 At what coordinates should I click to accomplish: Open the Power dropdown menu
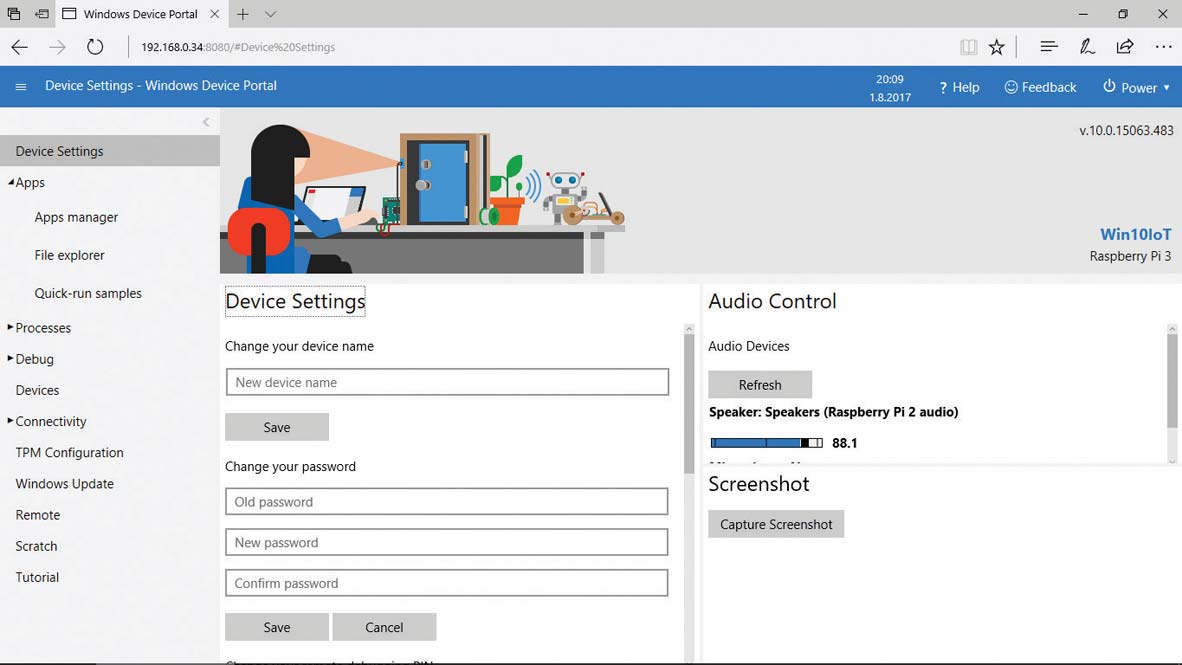pos(1136,87)
